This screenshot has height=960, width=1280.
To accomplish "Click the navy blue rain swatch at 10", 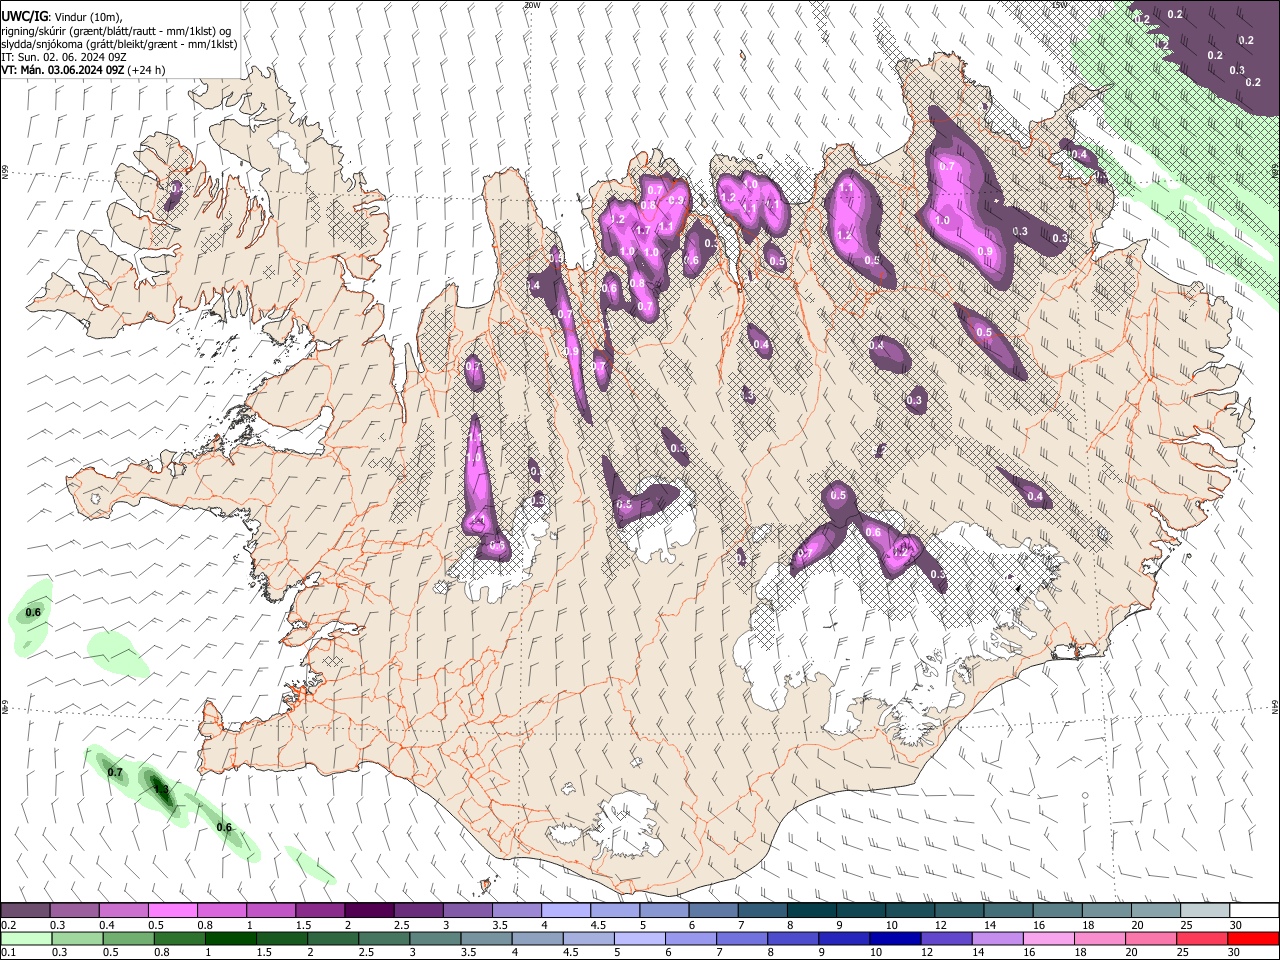I will (x=895, y=939).
